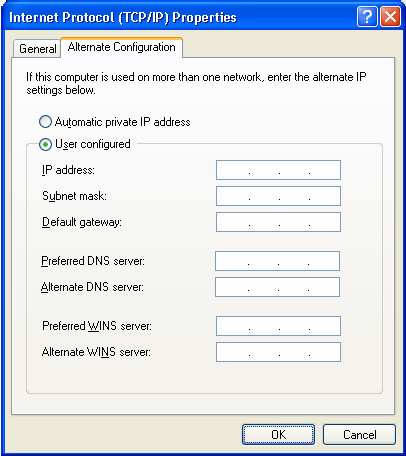Screen dimensions: 406x456
Task: Confirm settings with the OK button
Action: 278,435
